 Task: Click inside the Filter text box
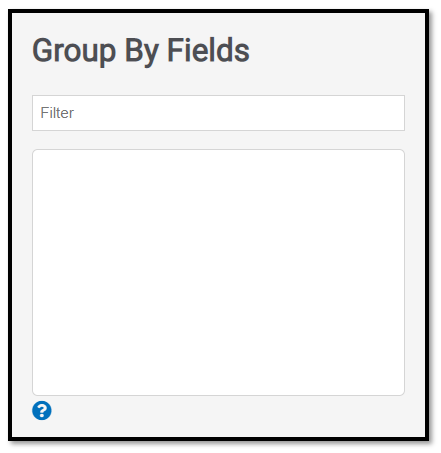[218, 113]
